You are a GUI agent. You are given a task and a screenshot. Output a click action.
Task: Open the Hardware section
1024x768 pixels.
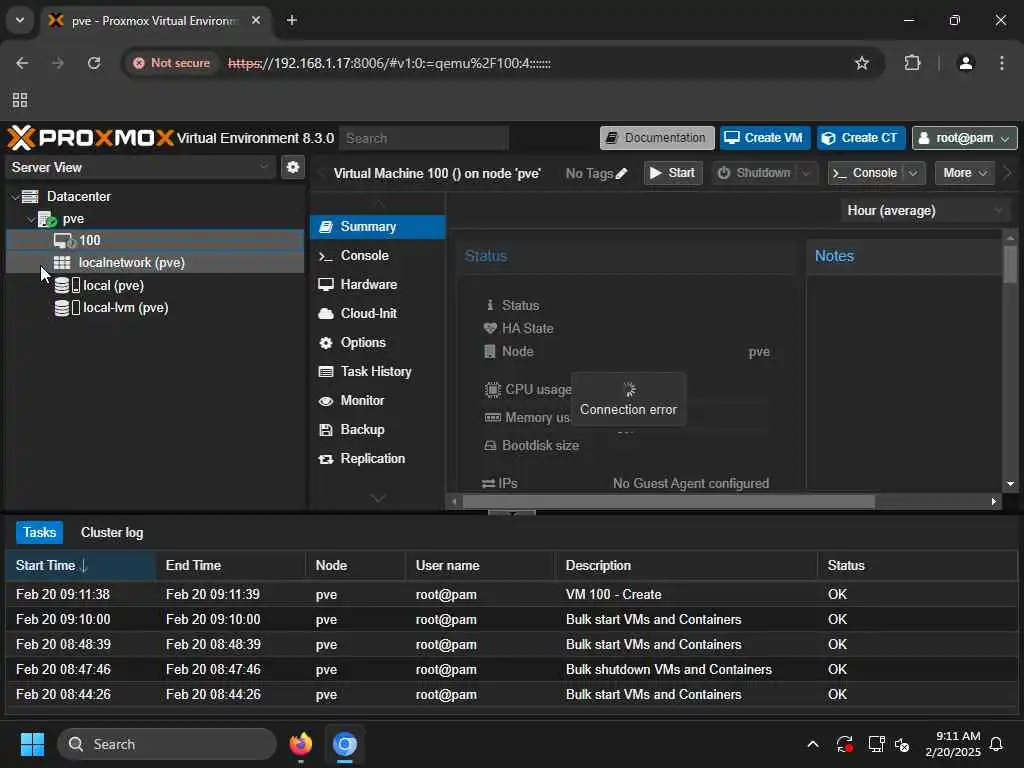pos(377,284)
